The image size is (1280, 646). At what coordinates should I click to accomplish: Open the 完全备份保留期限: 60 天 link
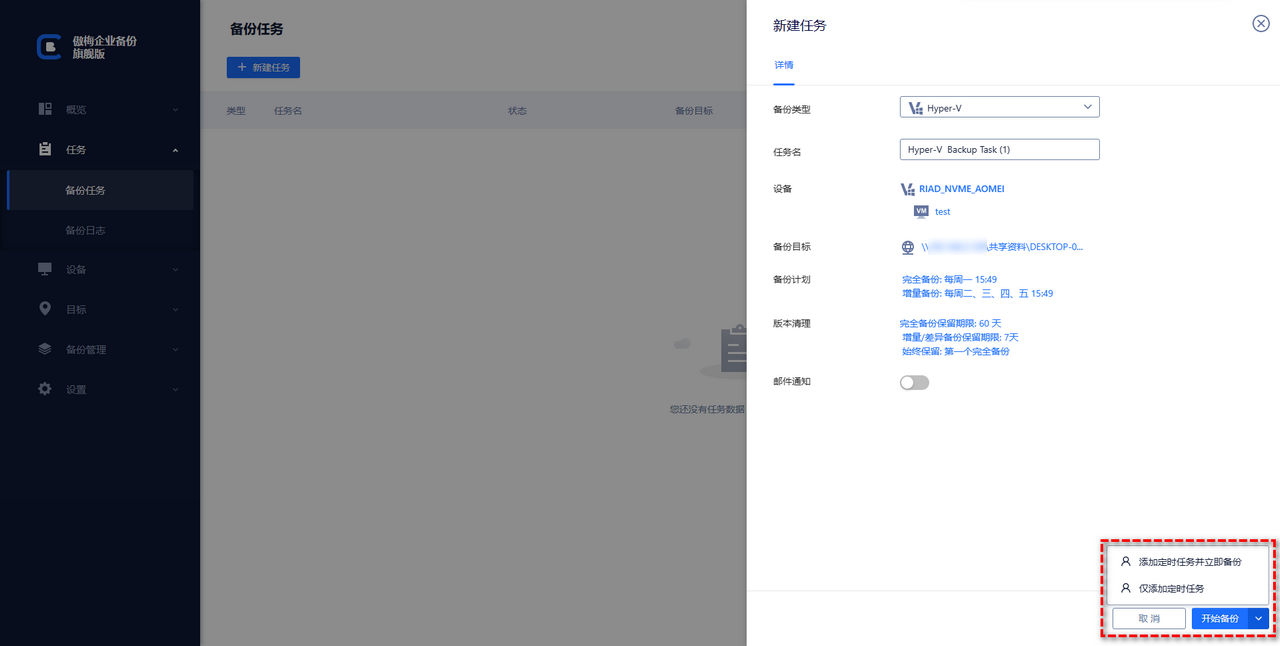(950, 324)
